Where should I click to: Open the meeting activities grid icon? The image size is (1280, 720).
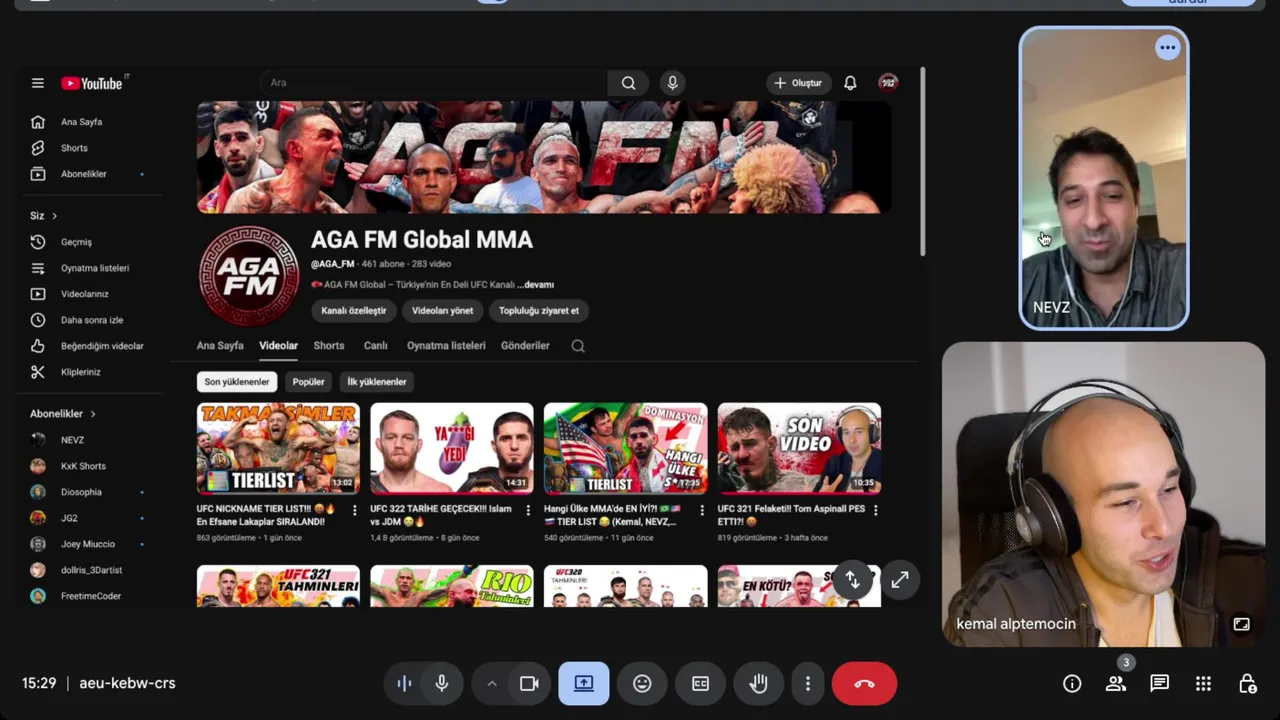pyautogui.click(x=1204, y=684)
